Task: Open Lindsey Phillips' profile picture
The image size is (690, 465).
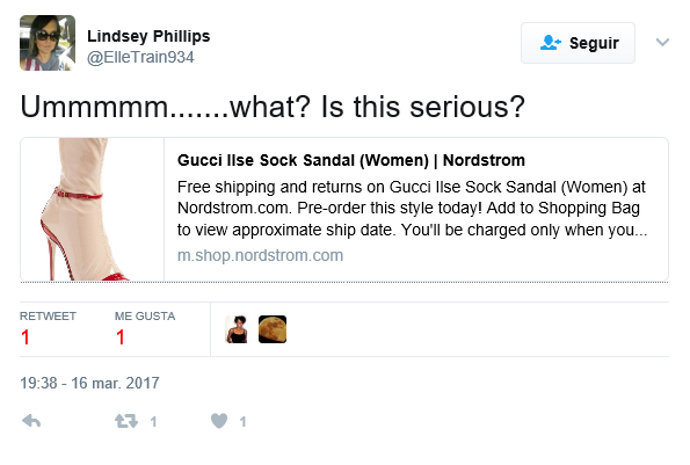Action: (x=47, y=43)
